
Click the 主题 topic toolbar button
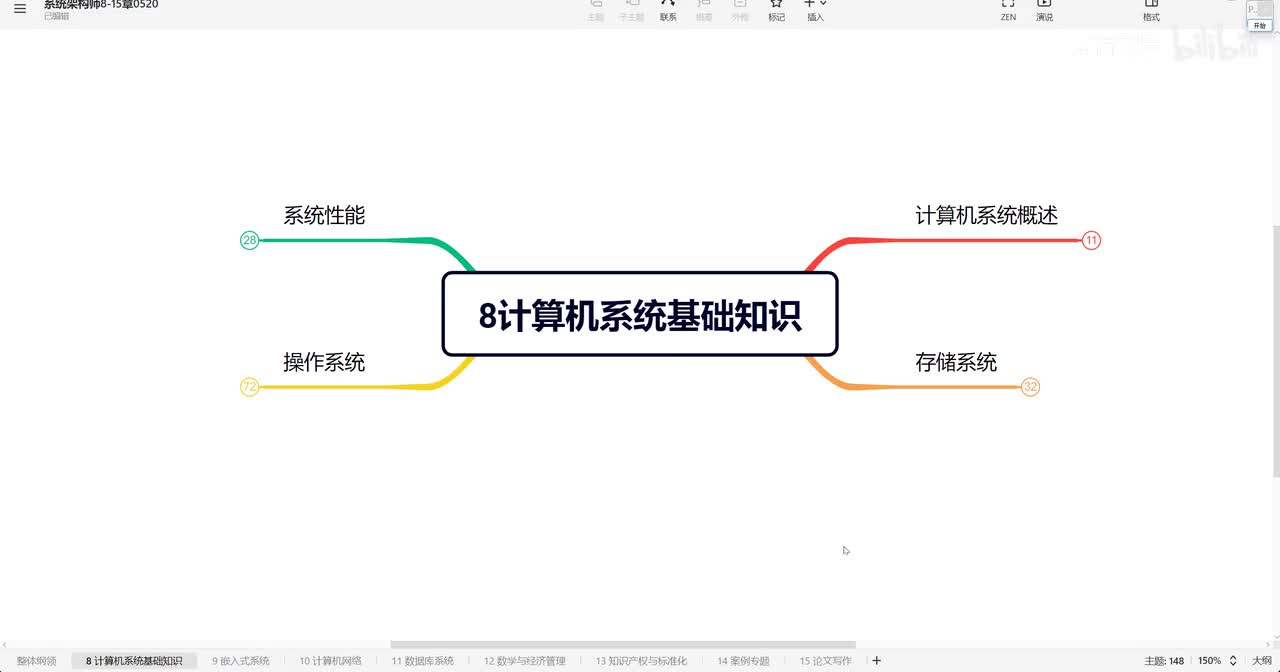pos(596,10)
